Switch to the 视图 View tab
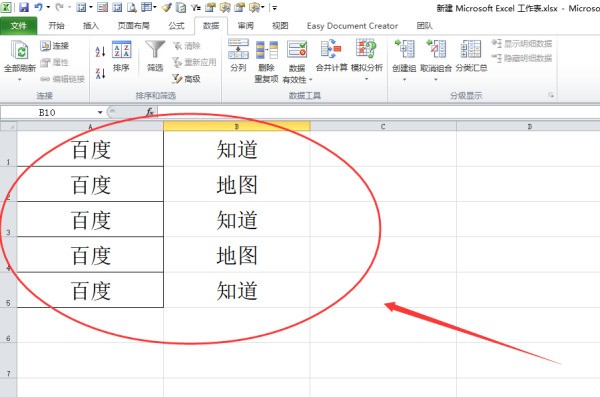600x397 pixels. [x=280, y=26]
